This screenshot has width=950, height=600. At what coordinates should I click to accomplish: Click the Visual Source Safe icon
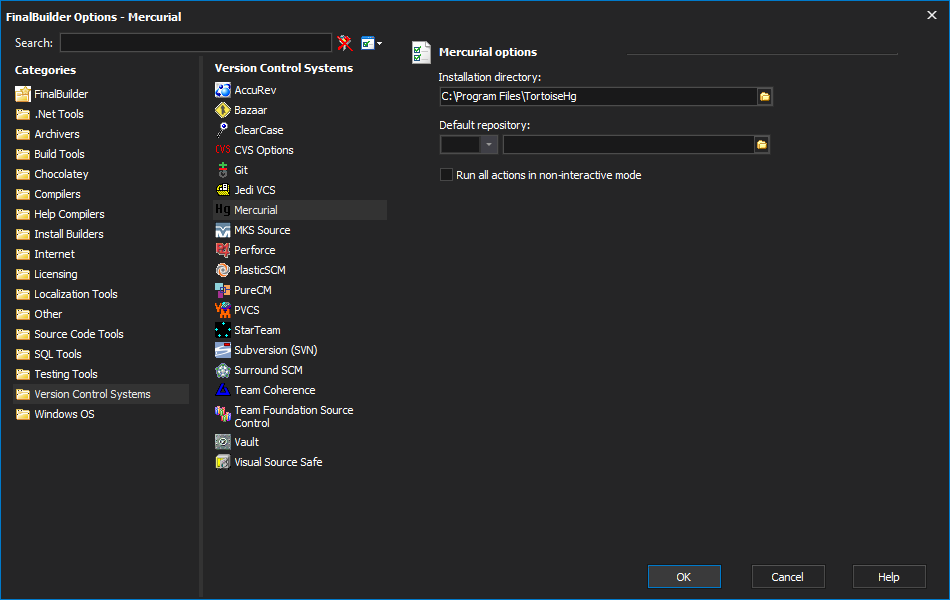(x=223, y=462)
